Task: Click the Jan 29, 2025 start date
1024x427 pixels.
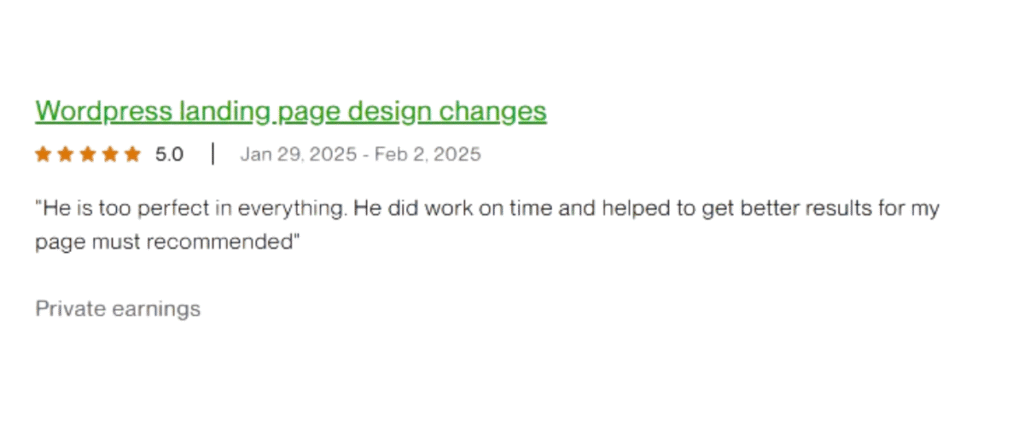Action: pyautogui.click(x=298, y=155)
